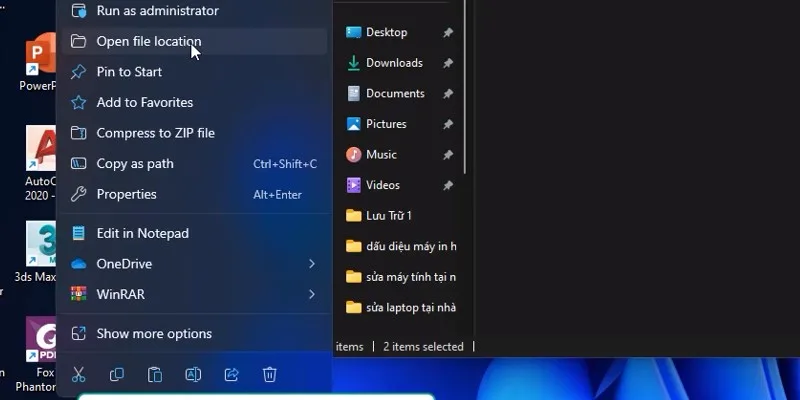Screen dimensions: 800x400
Task: Click the Delete trash icon
Action: (269, 374)
